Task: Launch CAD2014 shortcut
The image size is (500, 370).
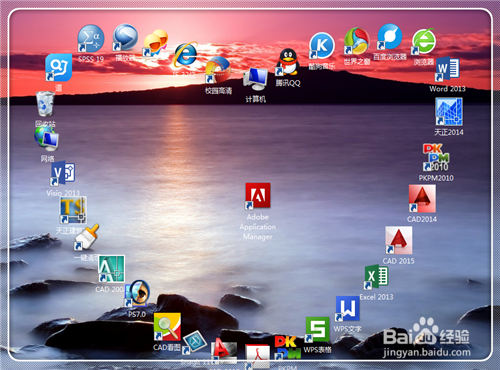Action: [x=422, y=199]
